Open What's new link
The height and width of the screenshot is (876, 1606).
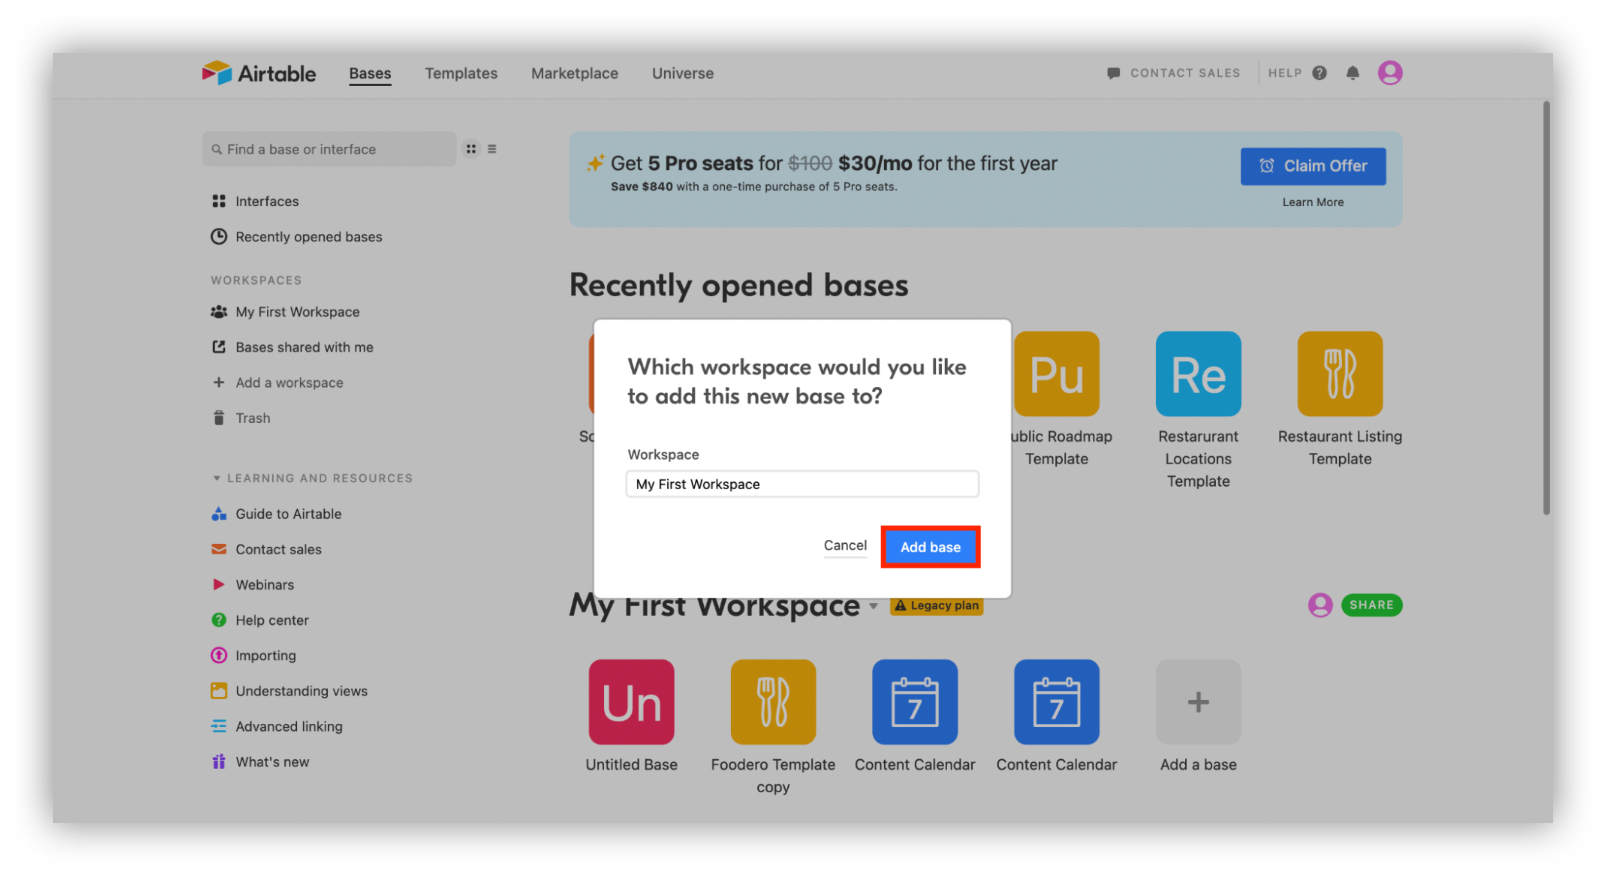(260, 762)
